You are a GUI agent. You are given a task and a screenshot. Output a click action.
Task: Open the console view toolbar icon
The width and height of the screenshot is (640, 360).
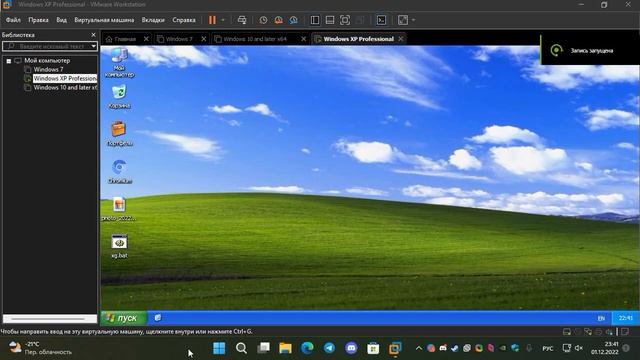(x=381, y=20)
